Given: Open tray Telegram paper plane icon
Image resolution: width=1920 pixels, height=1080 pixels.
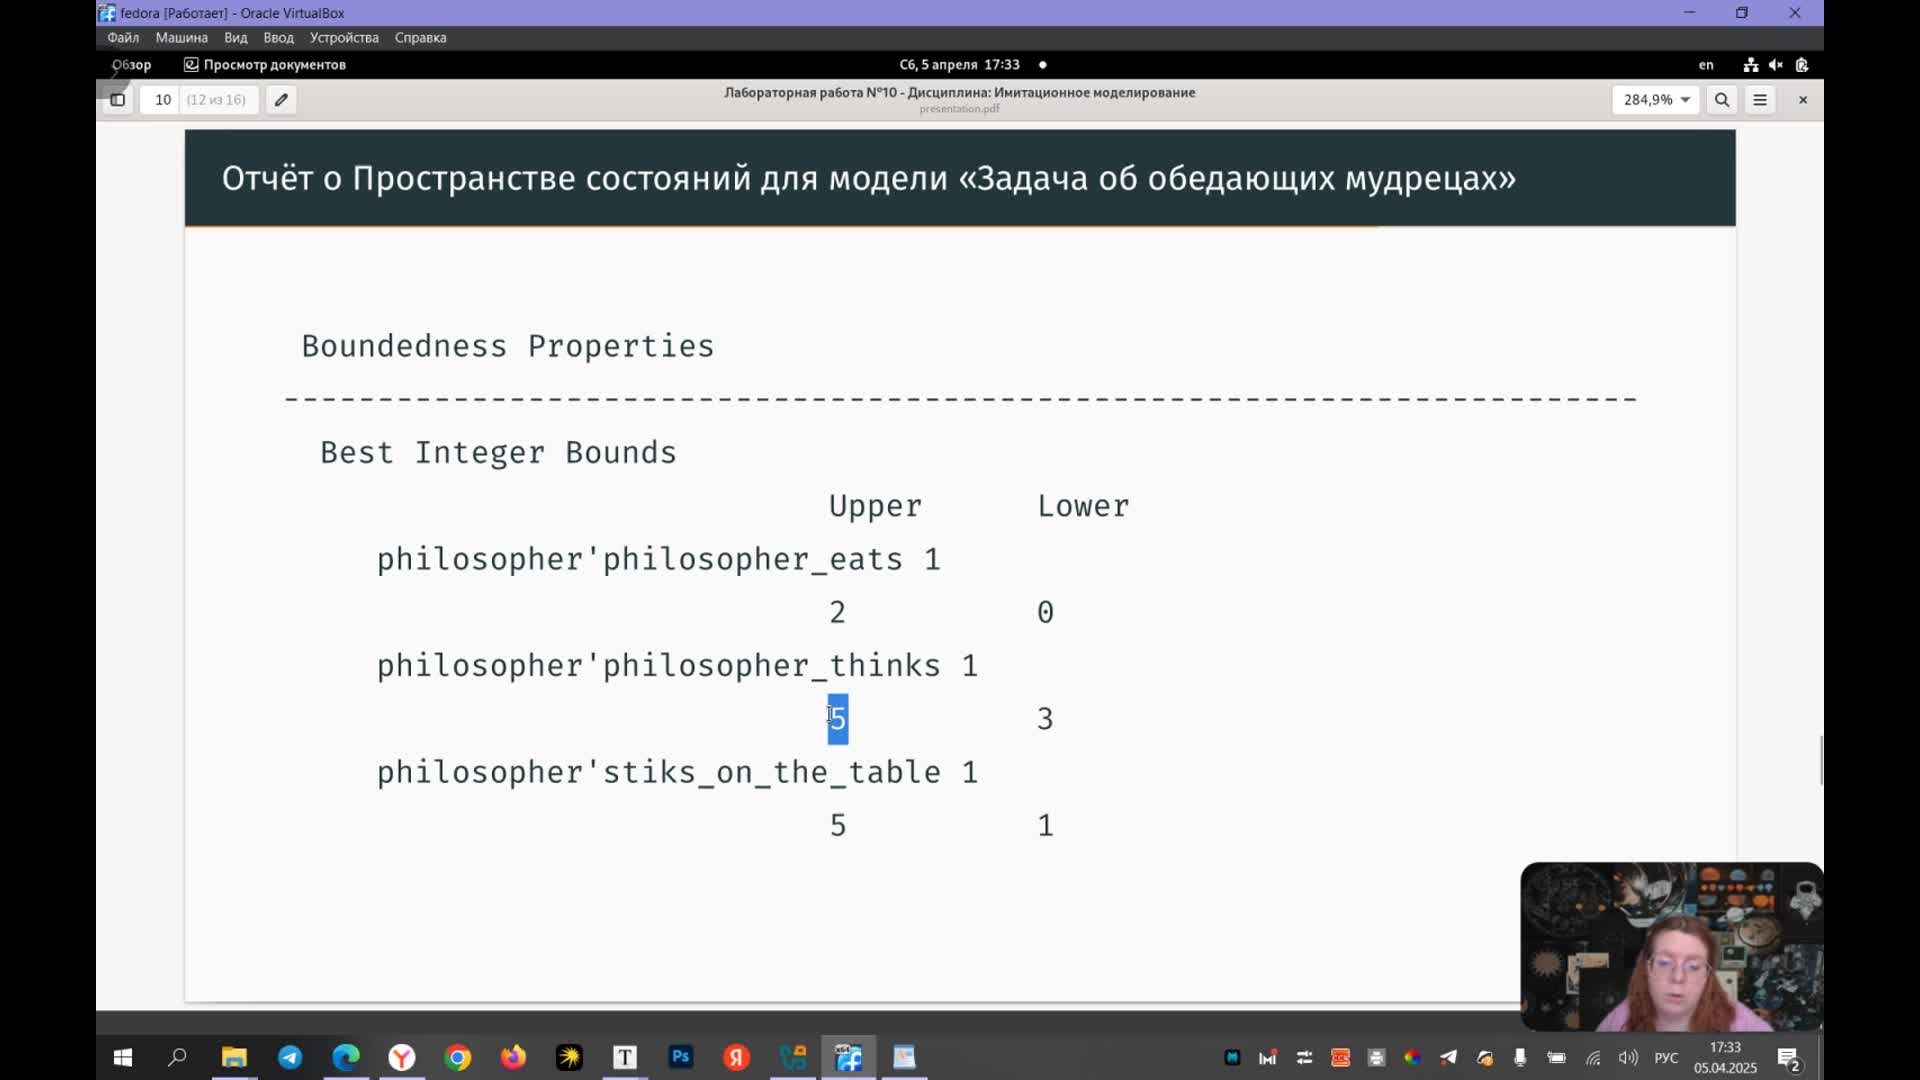Looking at the screenshot, I should (x=1448, y=1057).
